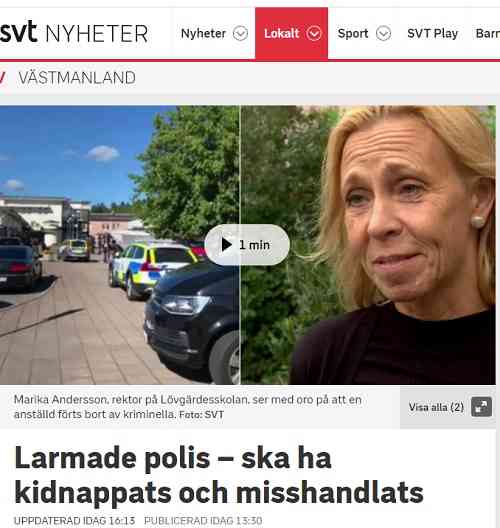Click the red slash icon beside Västmanland
This screenshot has width=500, height=528.
point(2,78)
